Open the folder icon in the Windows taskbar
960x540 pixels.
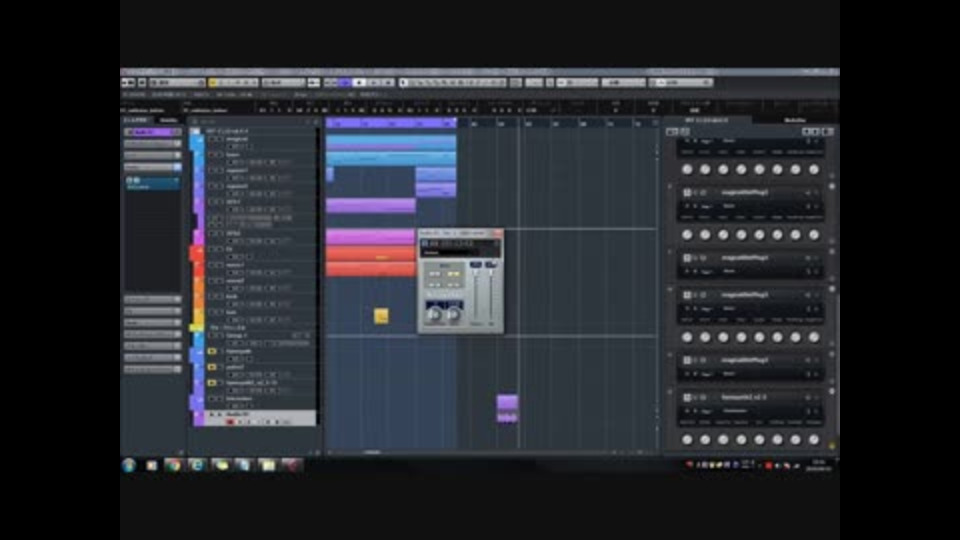(x=268, y=465)
